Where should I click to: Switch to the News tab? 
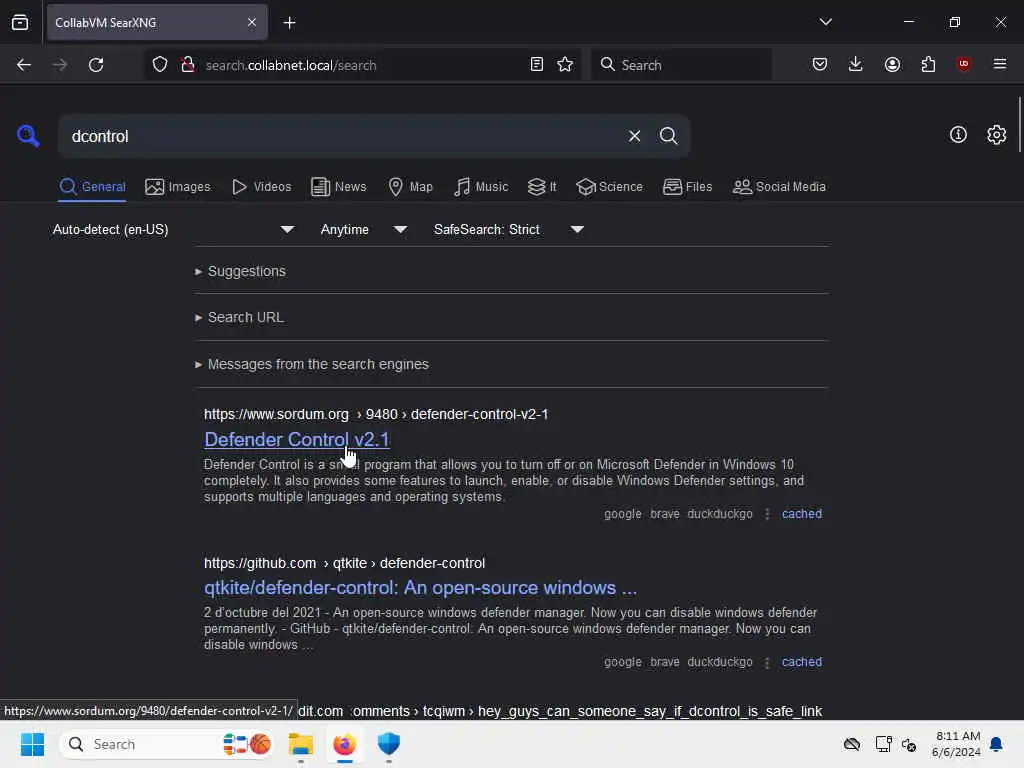click(x=338, y=187)
